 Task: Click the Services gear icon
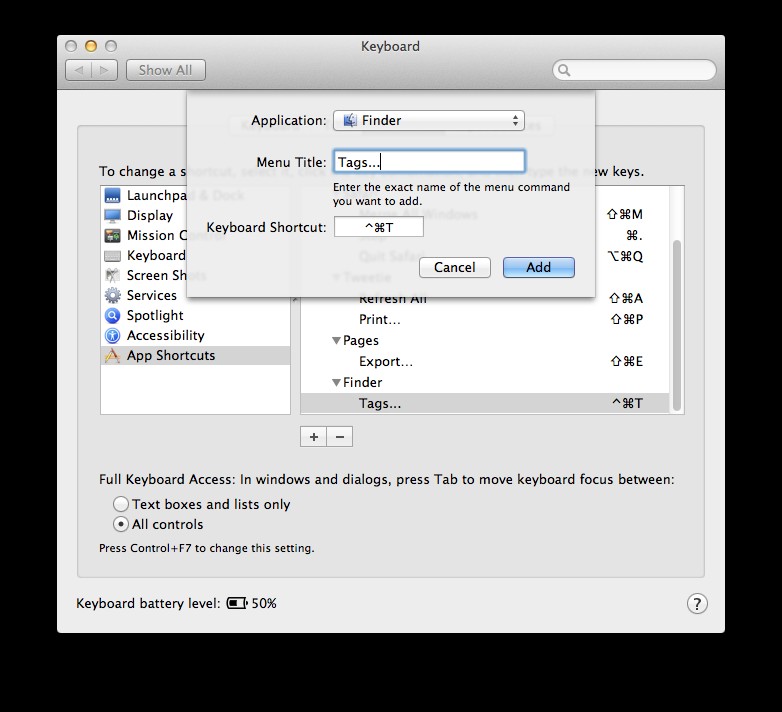point(112,295)
